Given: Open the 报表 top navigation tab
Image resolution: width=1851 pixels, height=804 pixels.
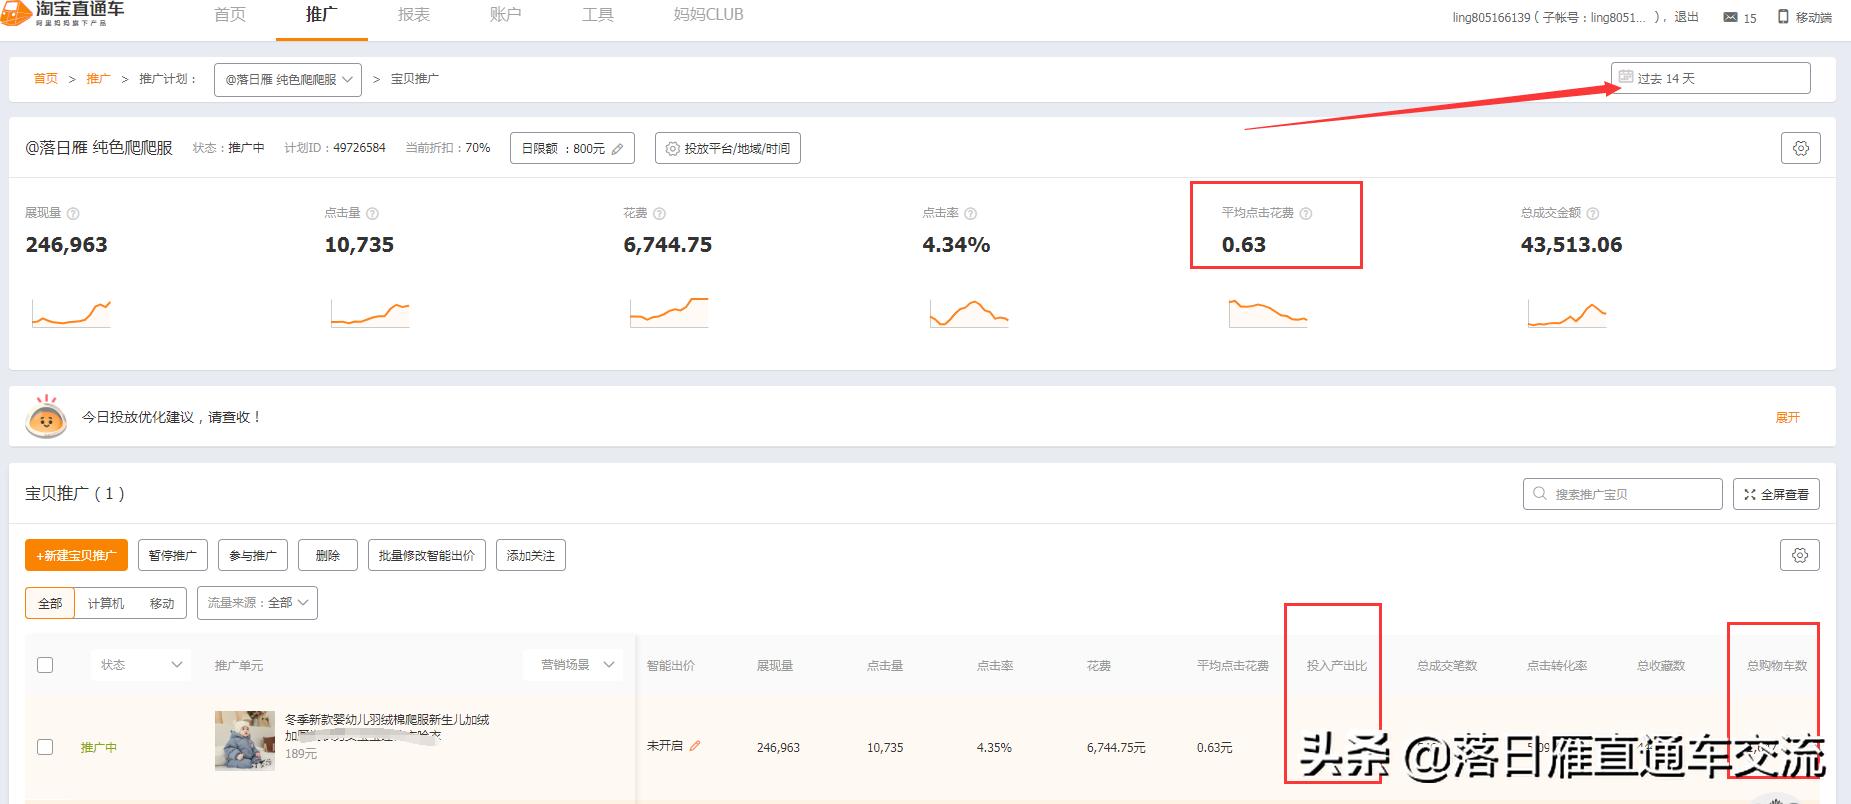Looking at the screenshot, I should [x=413, y=15].
